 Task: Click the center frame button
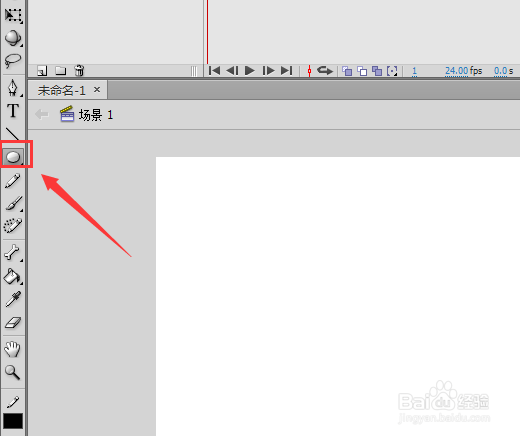point(309,71)
